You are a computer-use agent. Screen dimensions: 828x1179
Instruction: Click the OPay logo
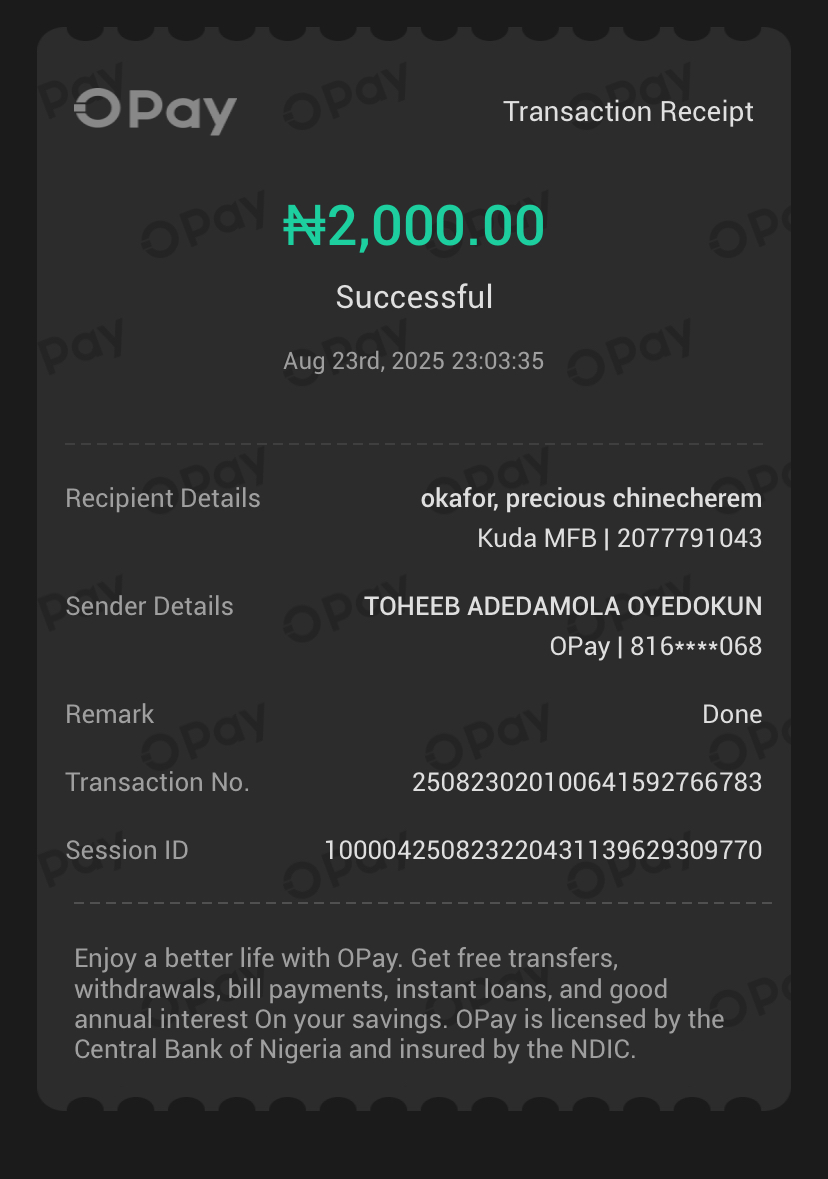point(155,111)
